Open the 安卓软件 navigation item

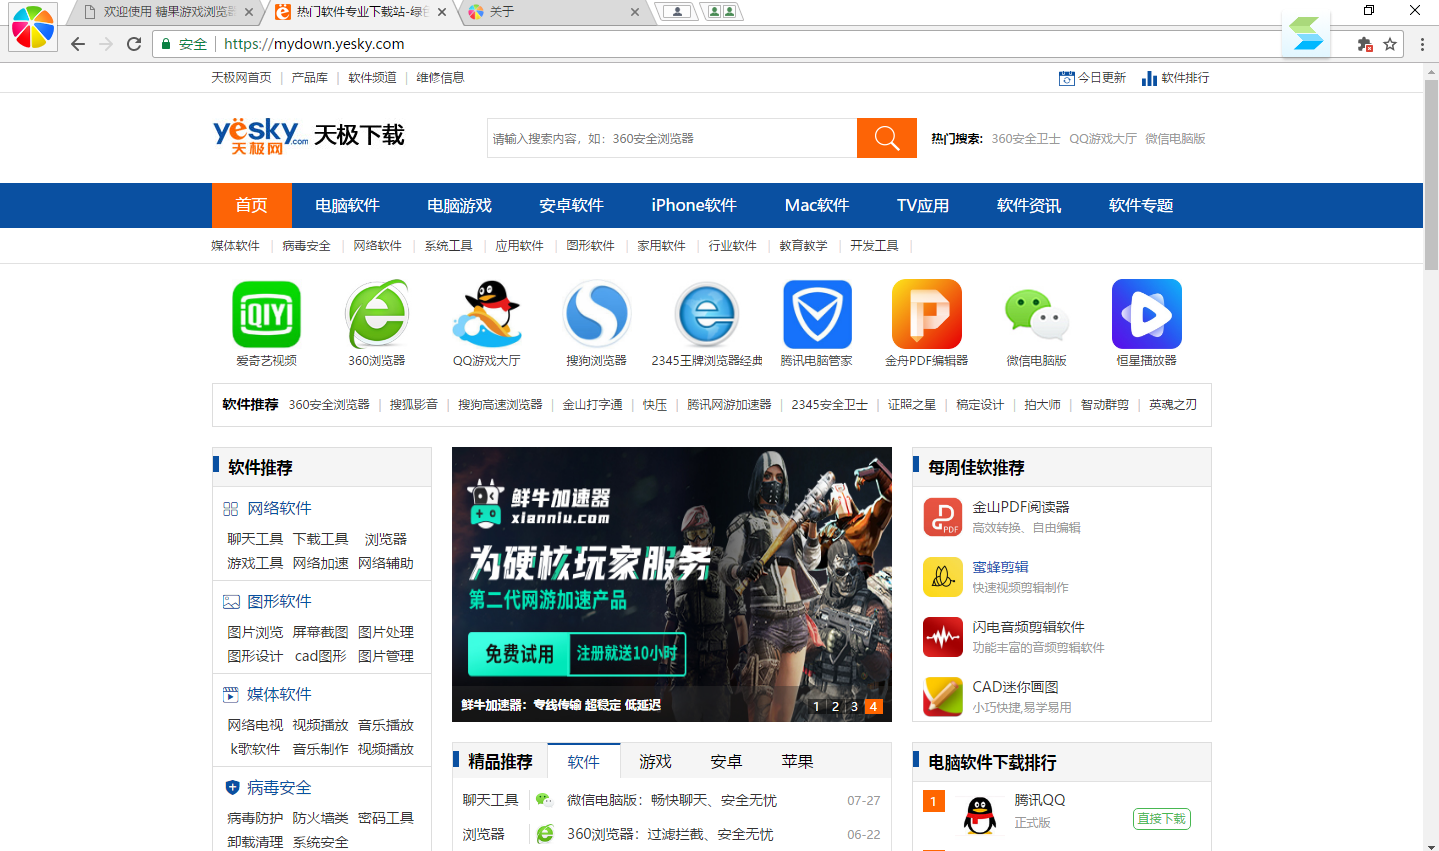click(571, 205)
